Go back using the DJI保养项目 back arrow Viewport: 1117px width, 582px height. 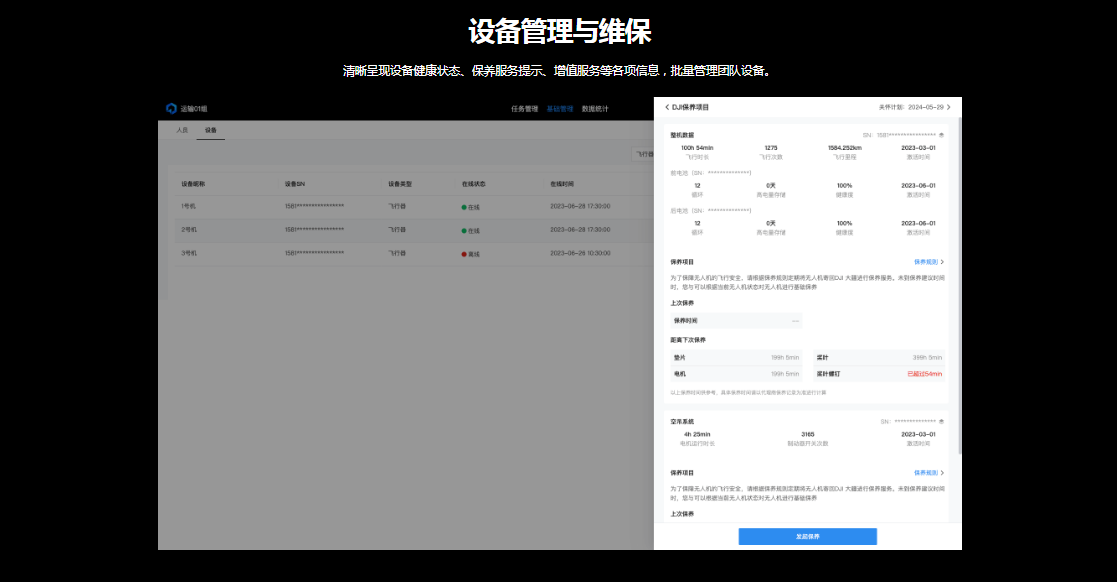pos(667,107)
